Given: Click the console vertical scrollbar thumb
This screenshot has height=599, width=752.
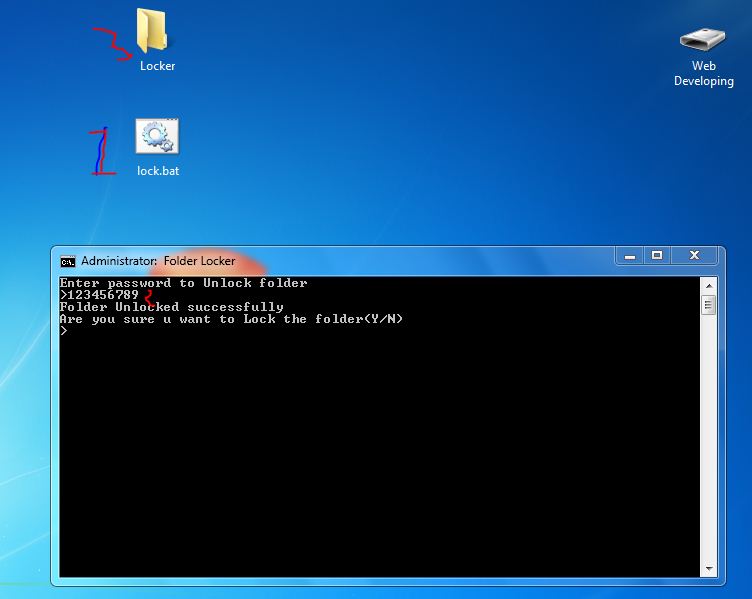Looking at the screenshot, I should (x=709, y=305).
